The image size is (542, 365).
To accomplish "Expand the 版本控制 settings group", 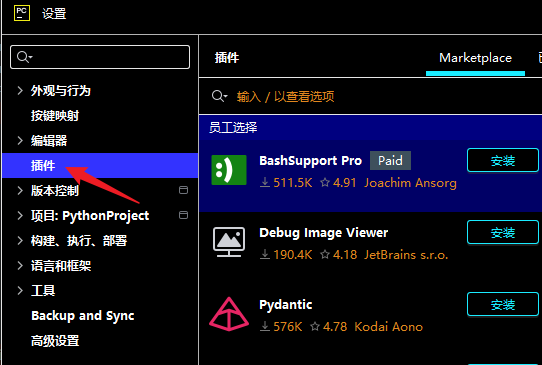I will point(20,190).
